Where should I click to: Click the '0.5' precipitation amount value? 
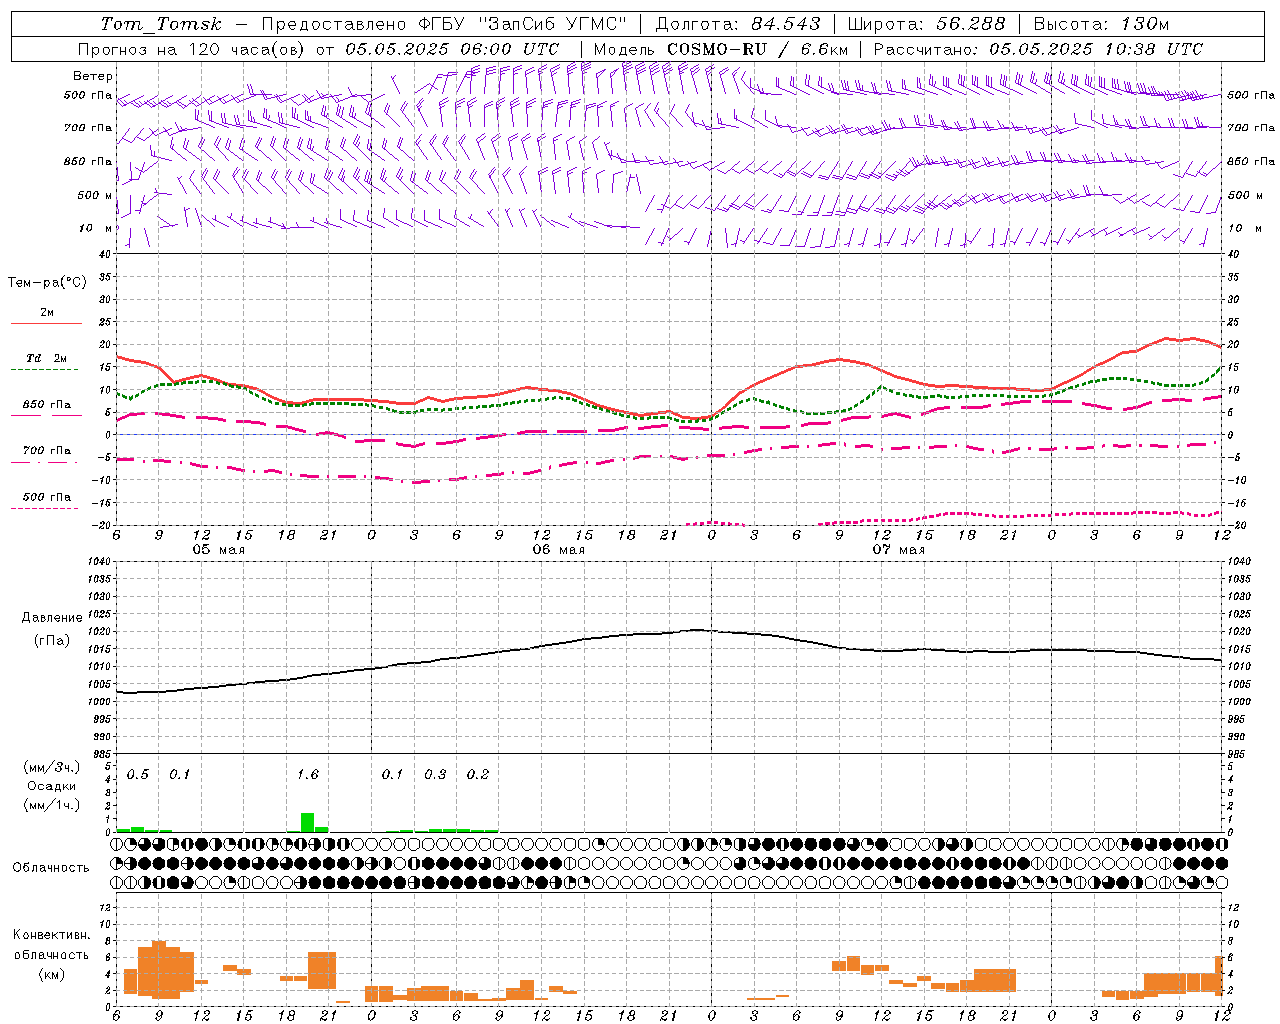tap(138, 775)
